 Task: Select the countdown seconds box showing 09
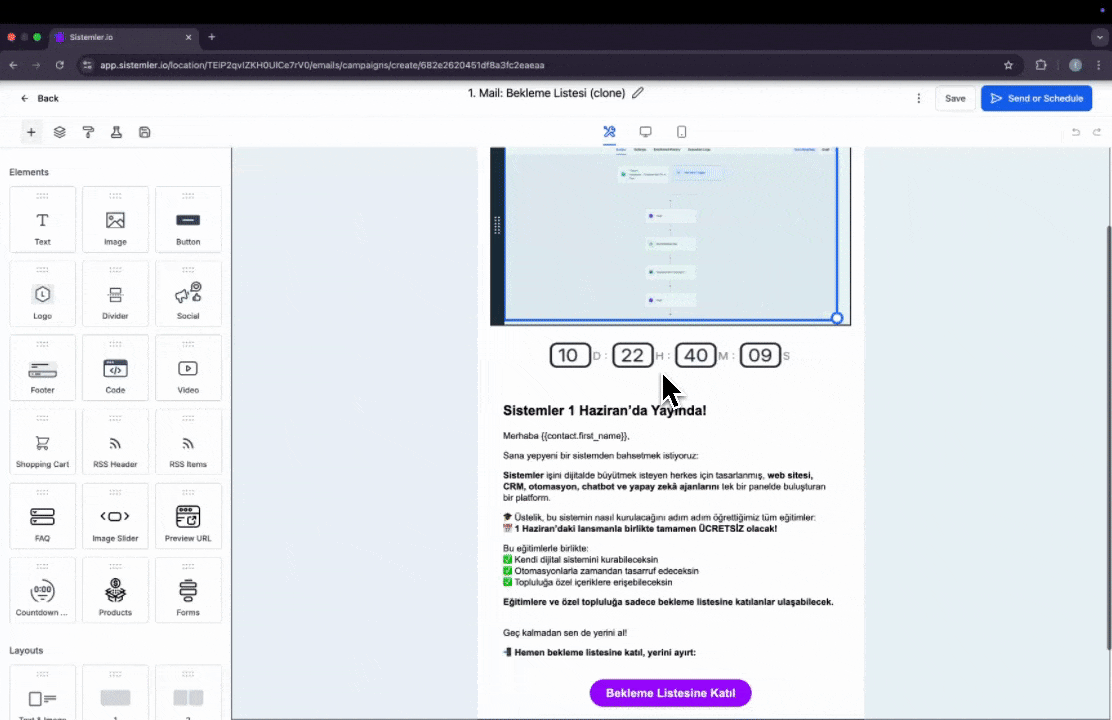tap(760, 355)
